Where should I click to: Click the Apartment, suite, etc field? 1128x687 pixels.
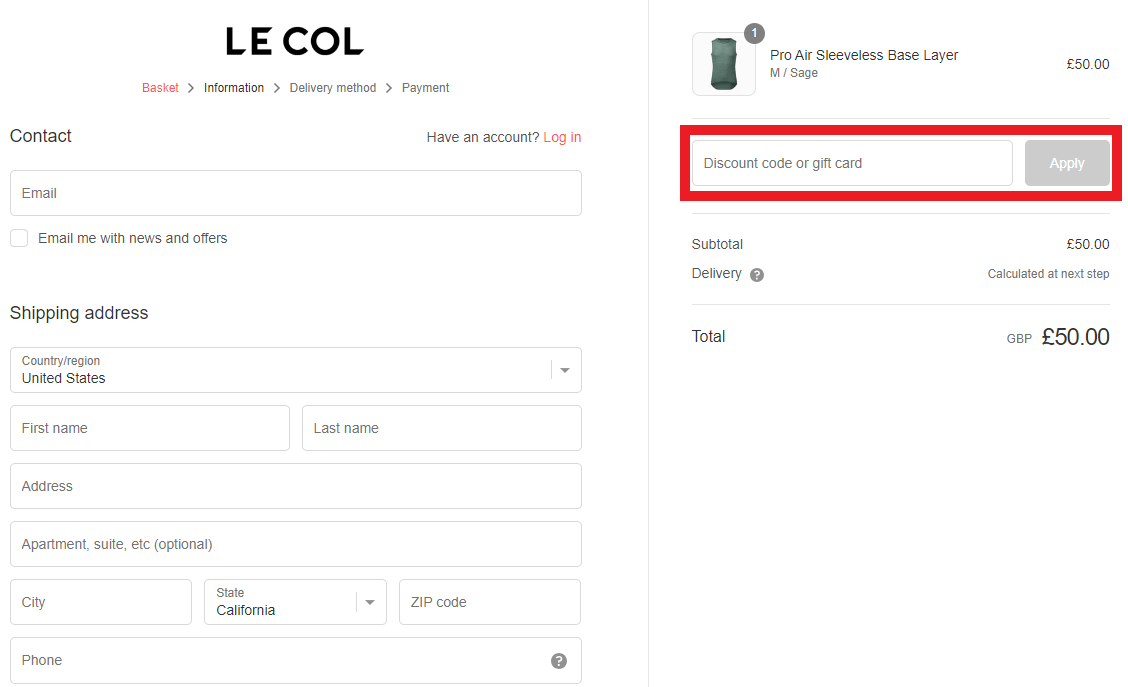pyautogui.click(x=296, y=544)
